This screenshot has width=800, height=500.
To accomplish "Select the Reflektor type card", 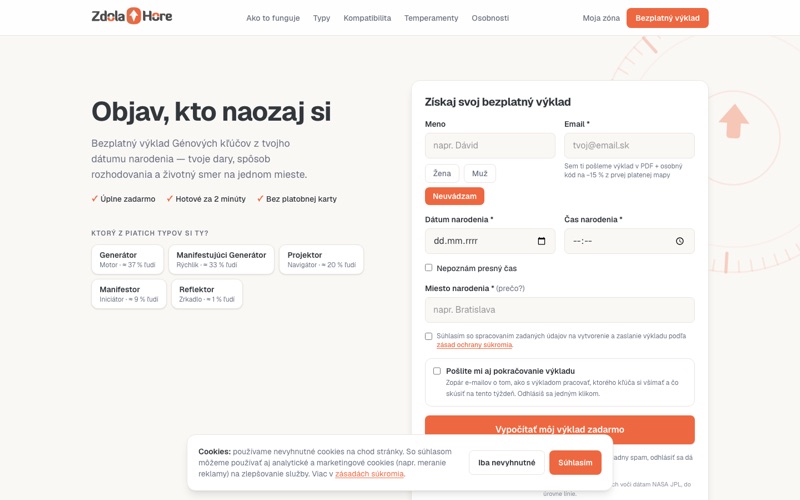I will 207,294.
